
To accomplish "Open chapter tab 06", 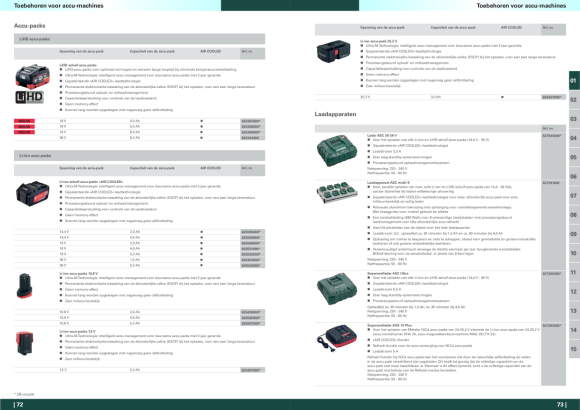I will tap(574, 177).
